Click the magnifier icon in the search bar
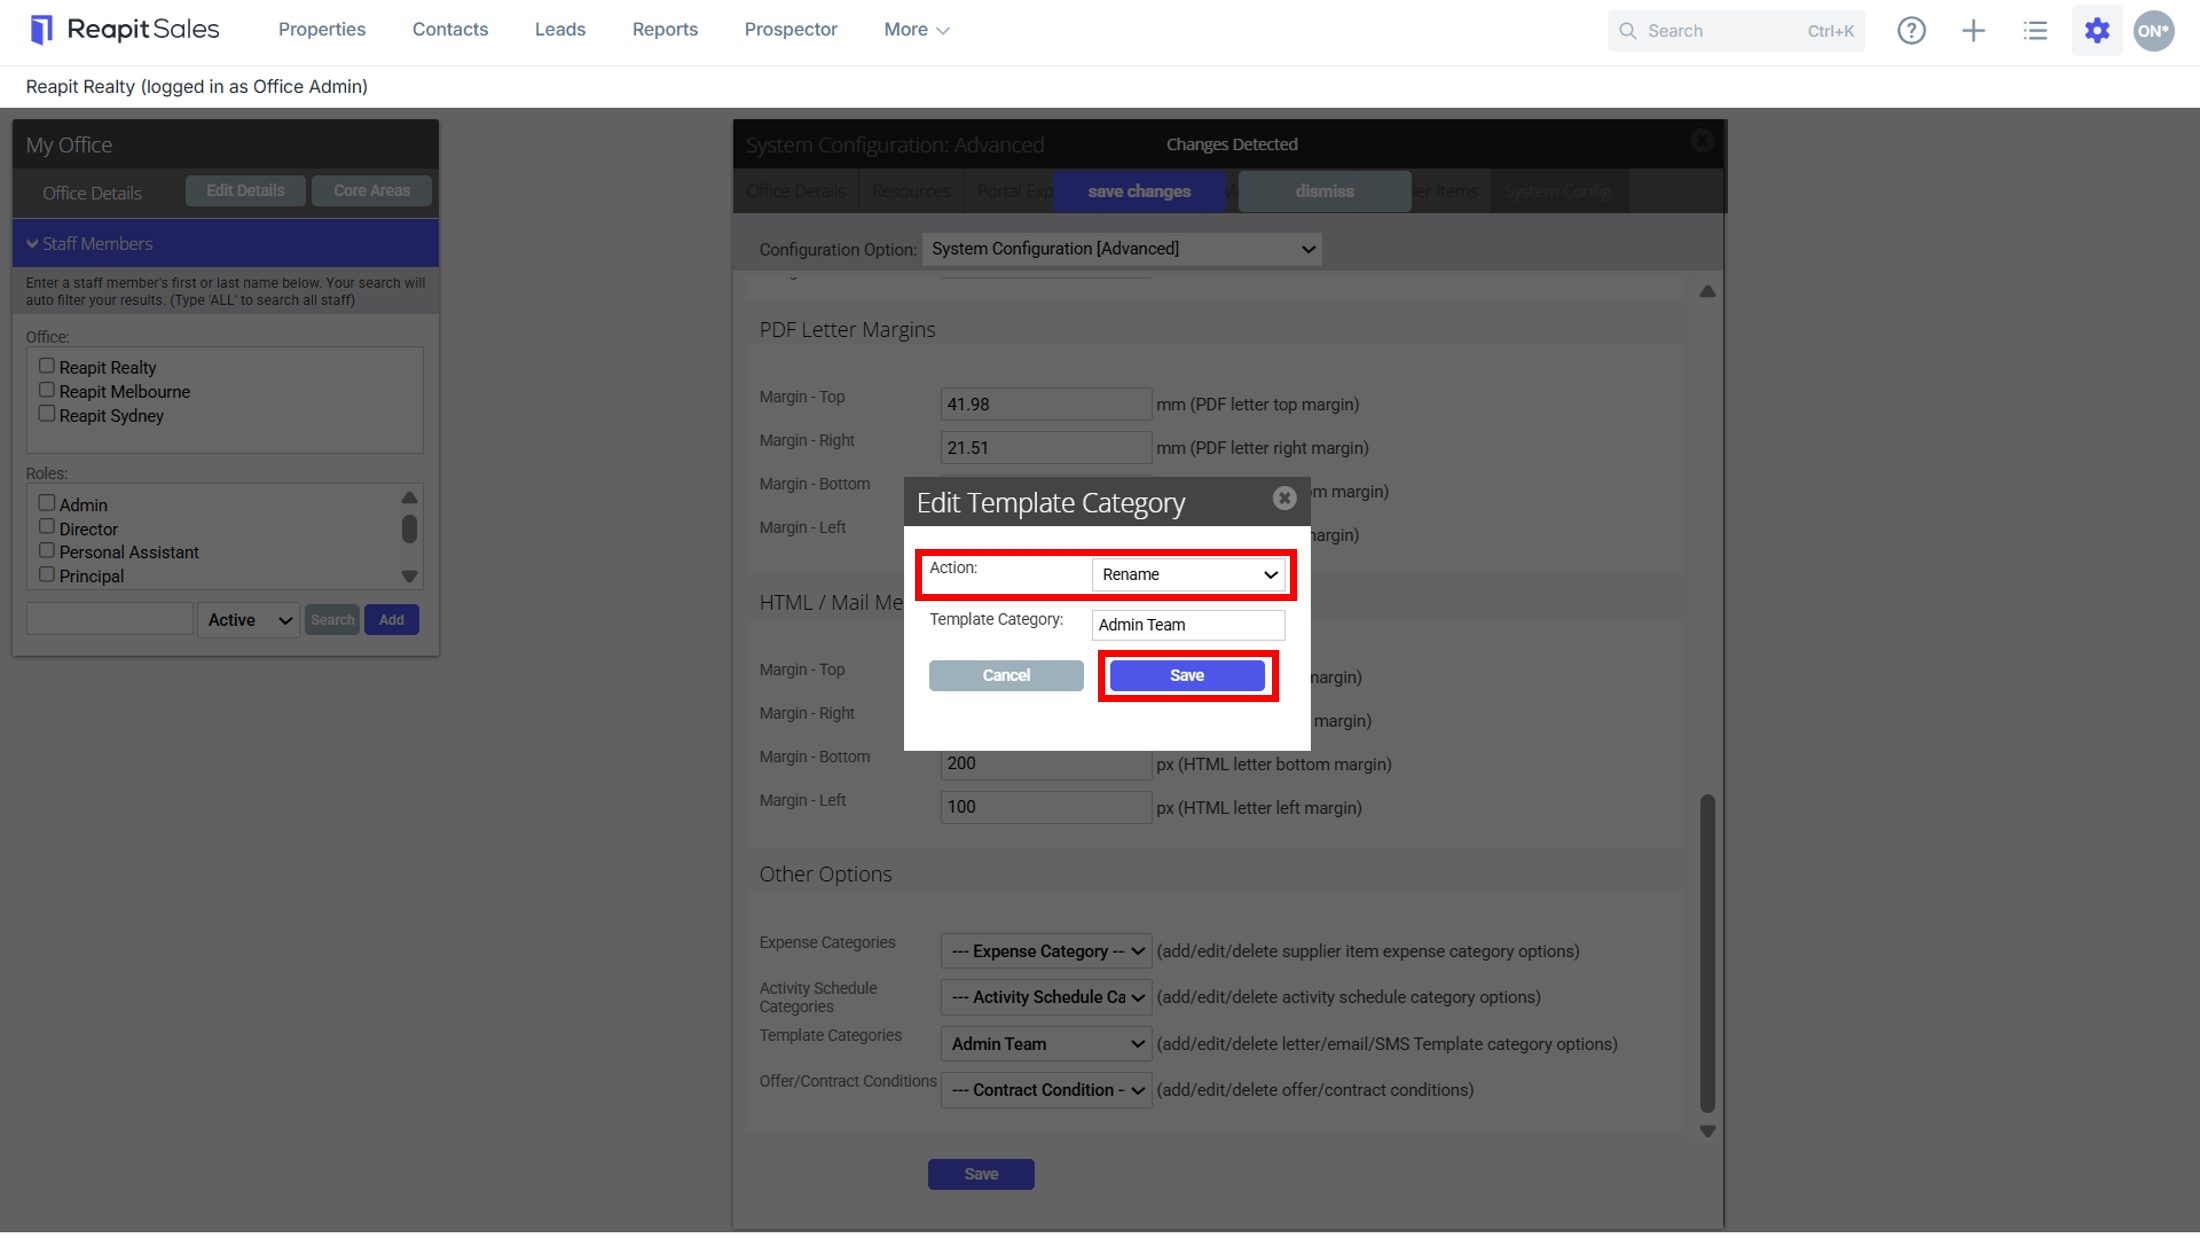 pyautogui.click(x=1628, y=31)
